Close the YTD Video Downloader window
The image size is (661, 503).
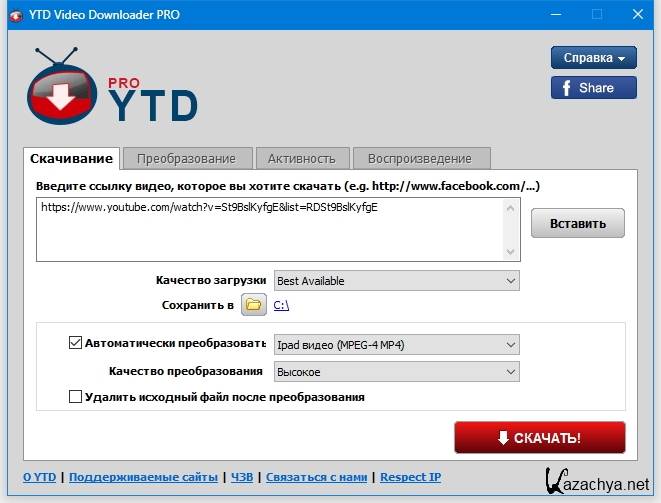tap(639, 14)
